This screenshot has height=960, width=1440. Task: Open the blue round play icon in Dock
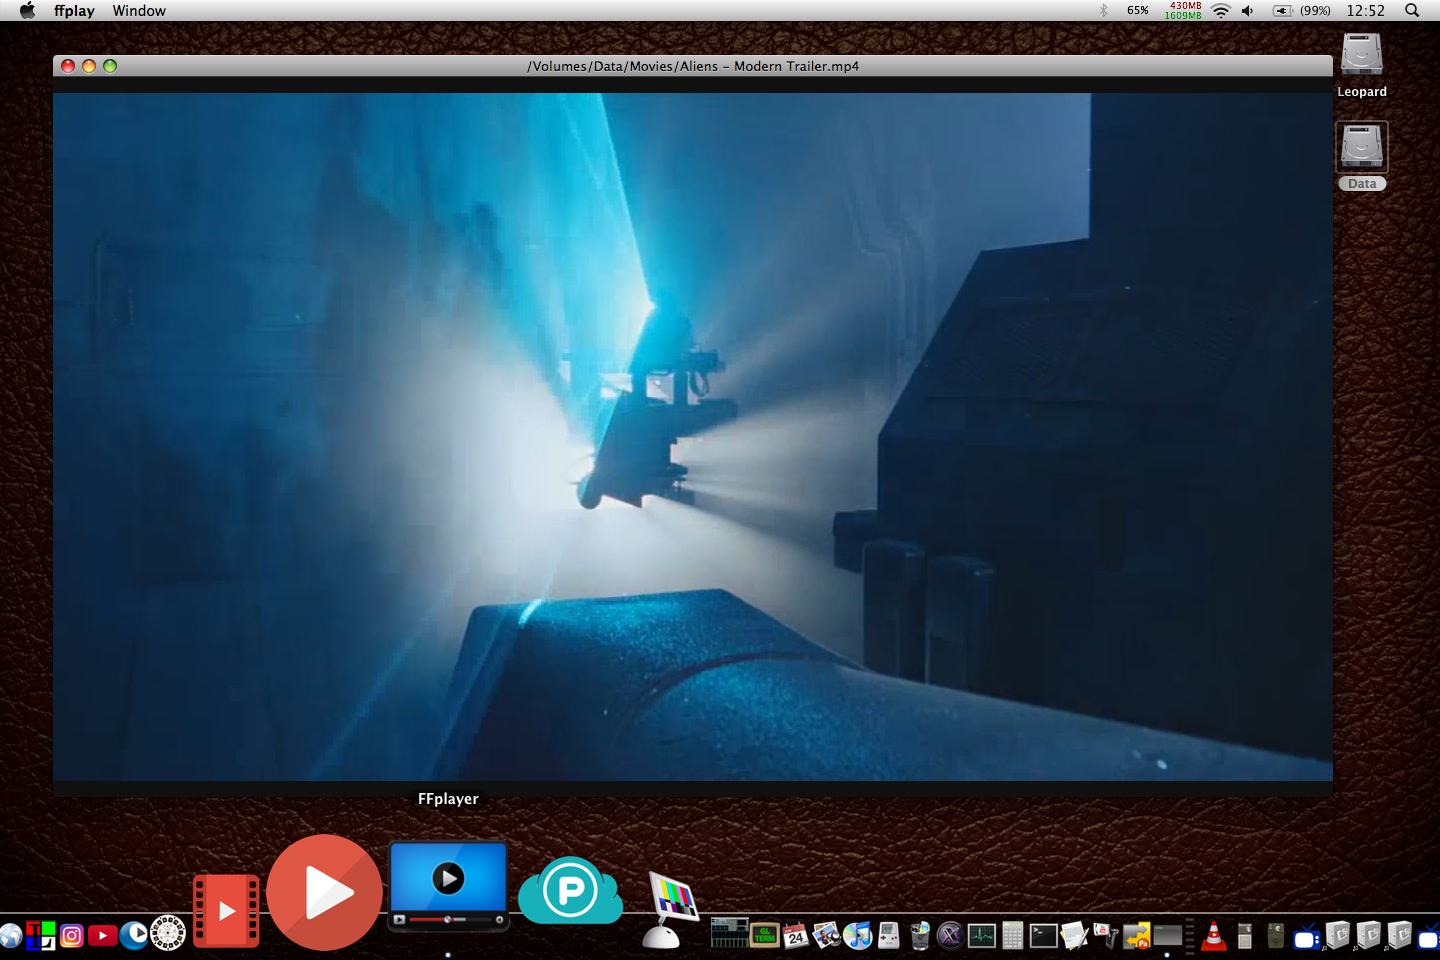pos(133,935)
